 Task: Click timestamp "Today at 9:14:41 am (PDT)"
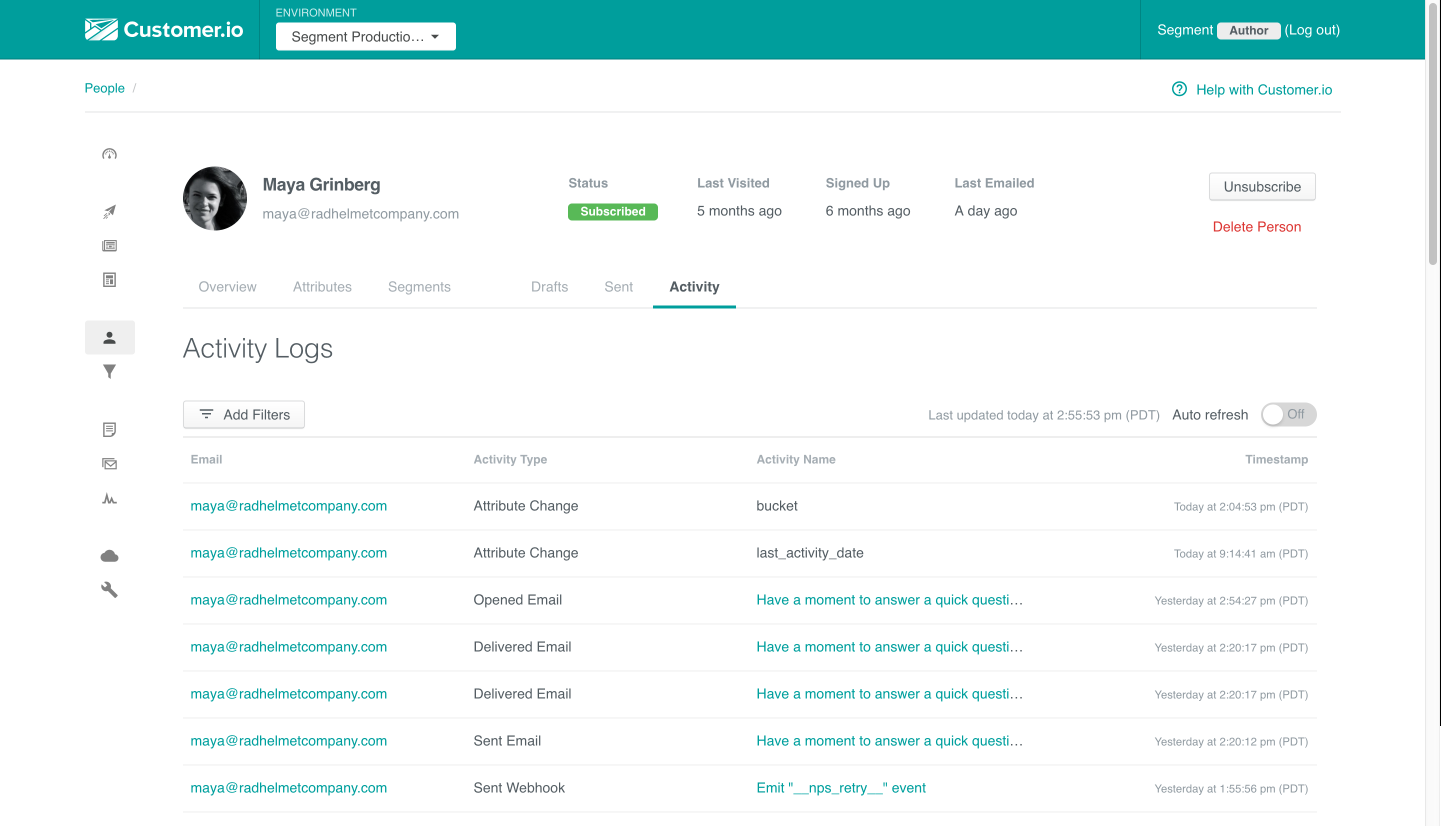(x=1241, y=554)
